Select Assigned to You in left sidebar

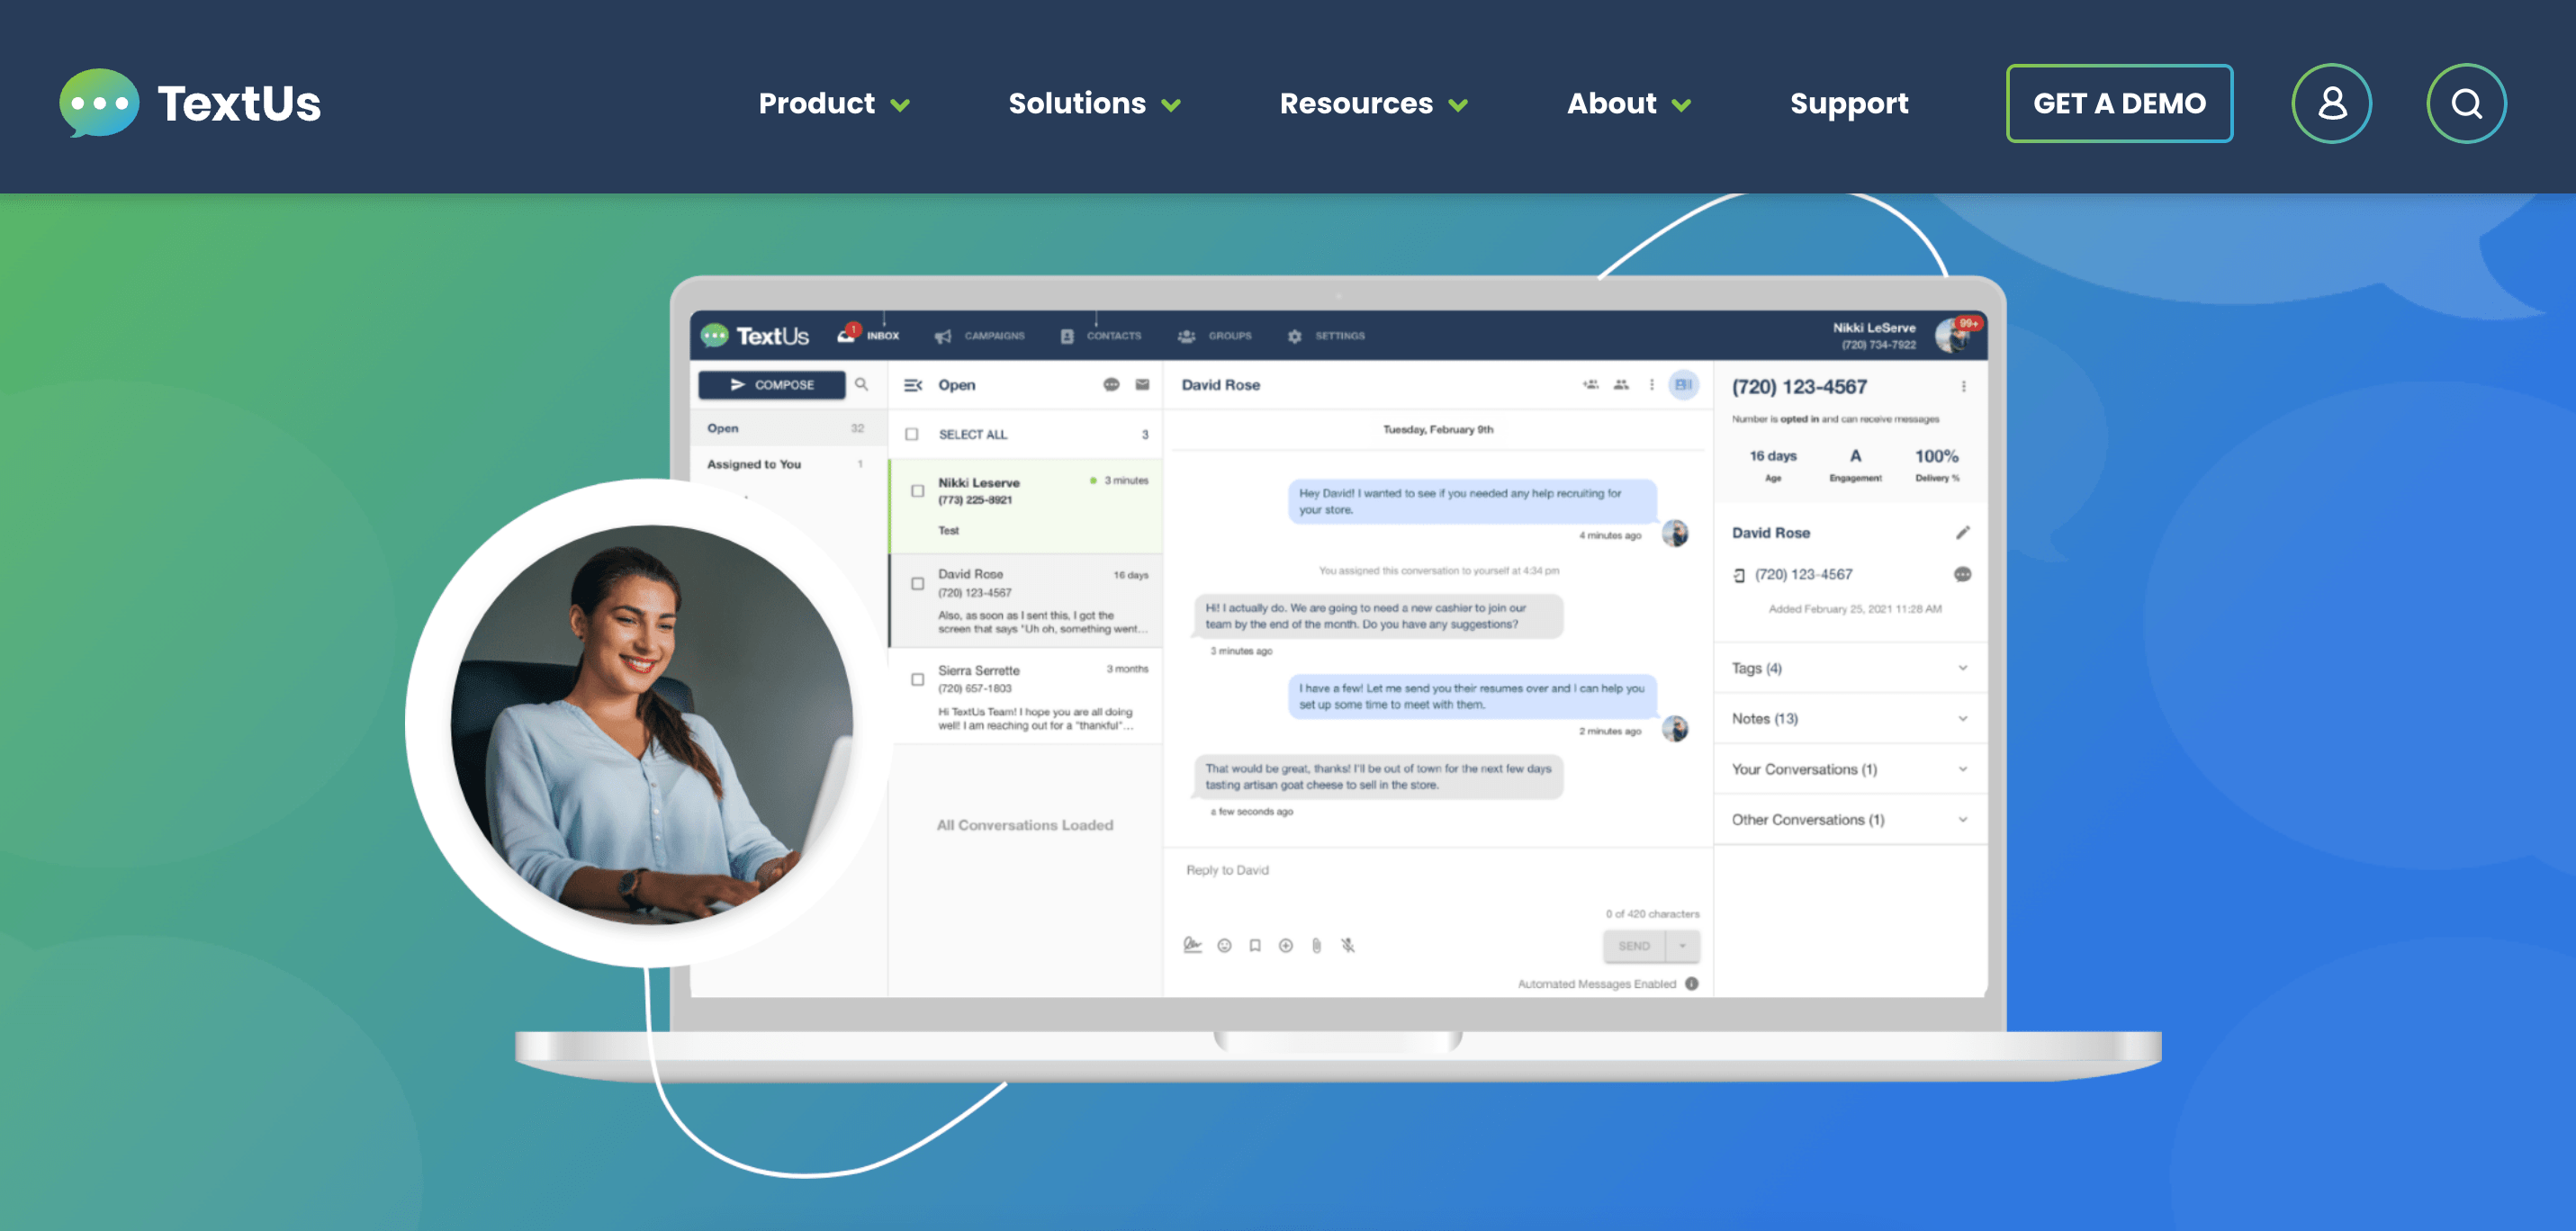click(786, 464)
